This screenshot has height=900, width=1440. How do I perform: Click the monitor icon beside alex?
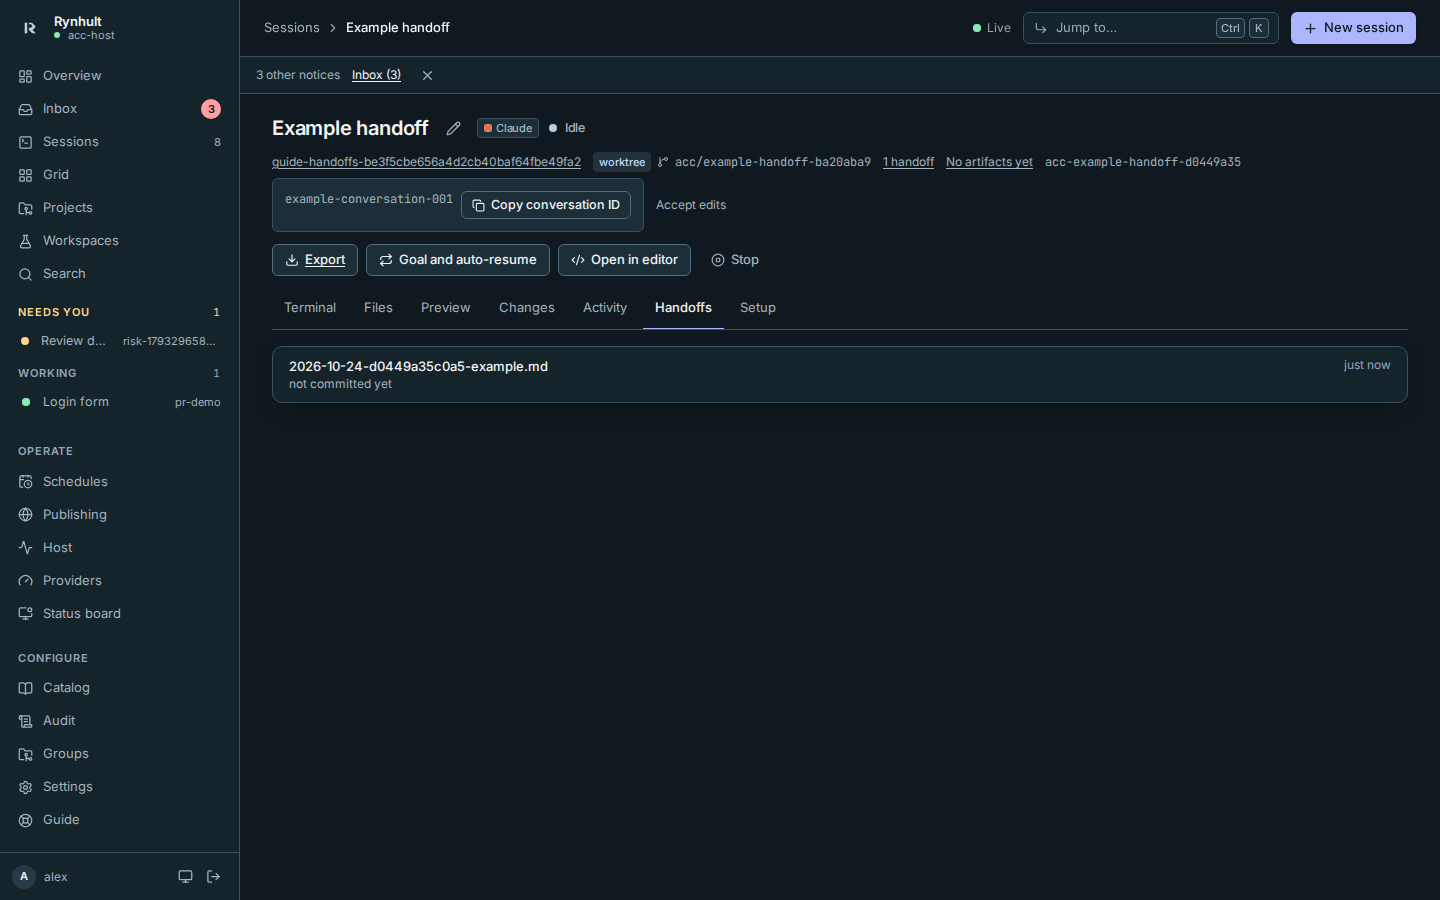185,877
